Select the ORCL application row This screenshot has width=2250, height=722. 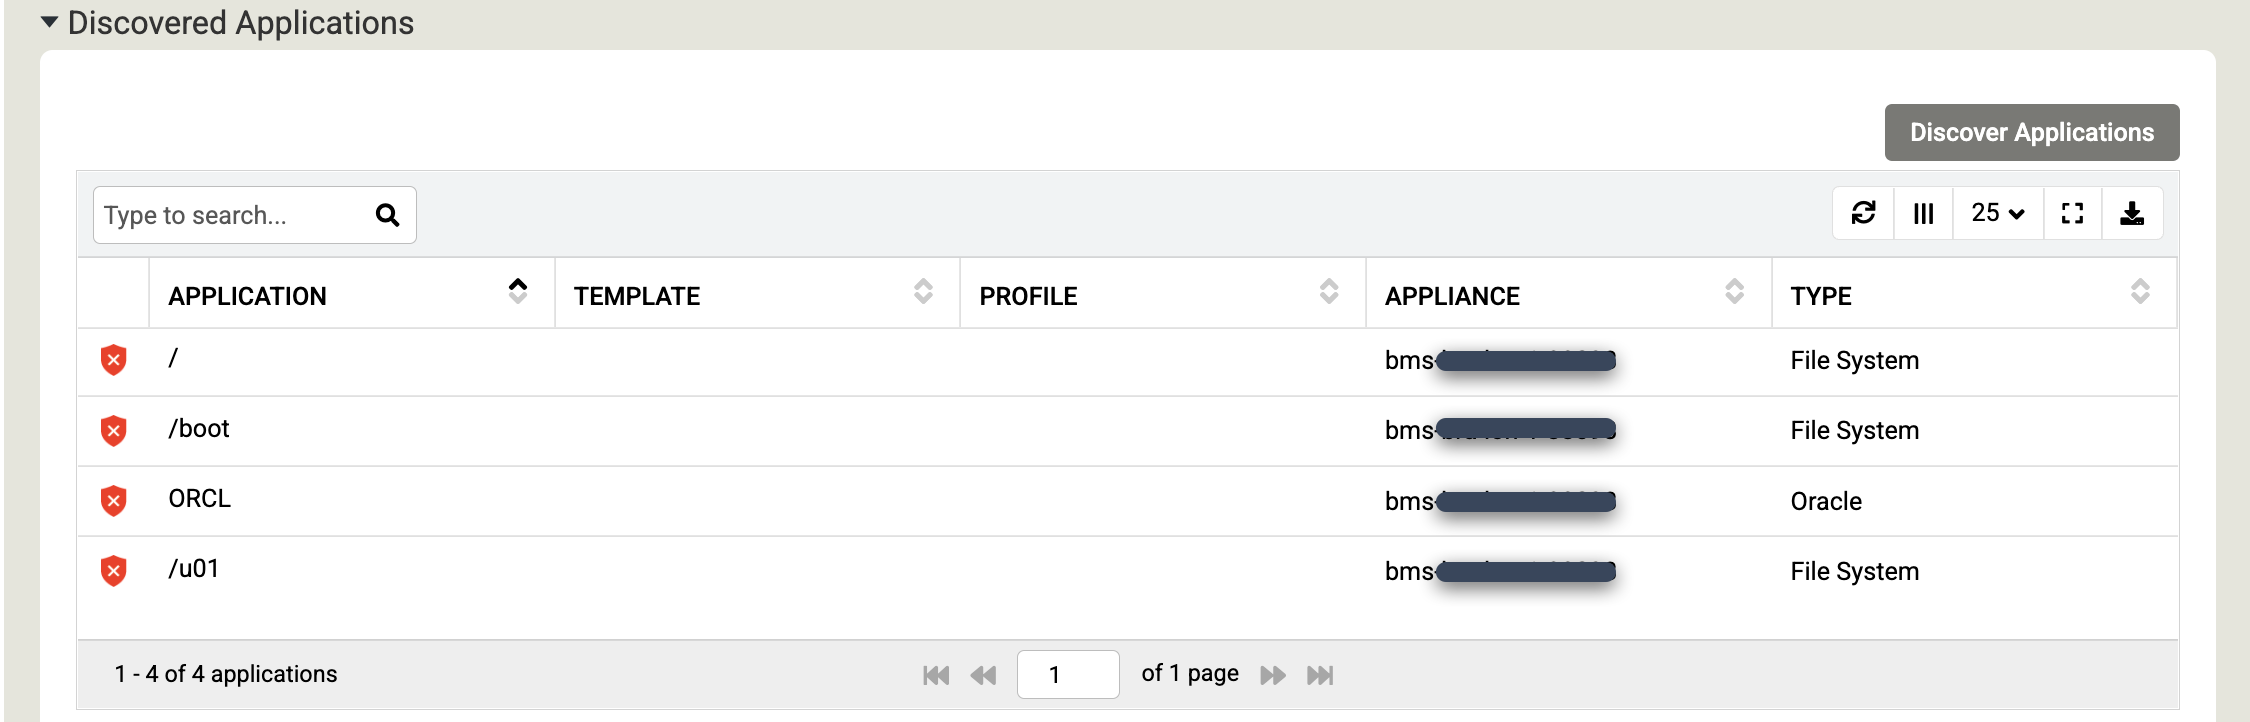click(200, 499)
